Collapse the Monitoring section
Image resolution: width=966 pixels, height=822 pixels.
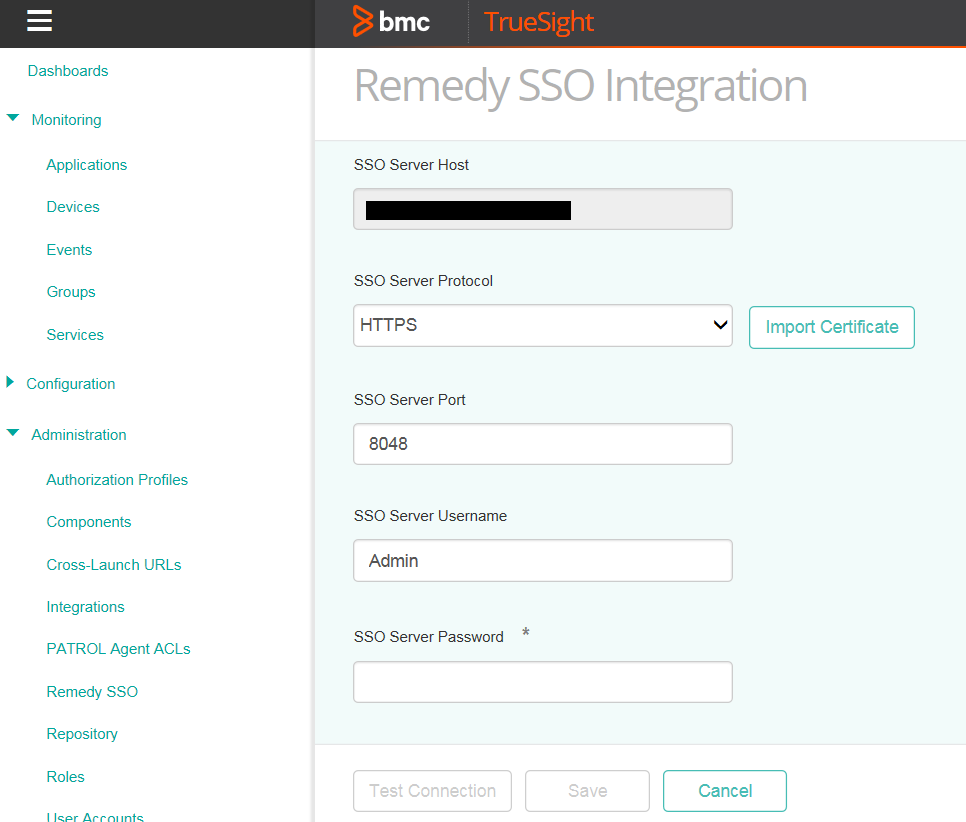click(x=13, y=119)
